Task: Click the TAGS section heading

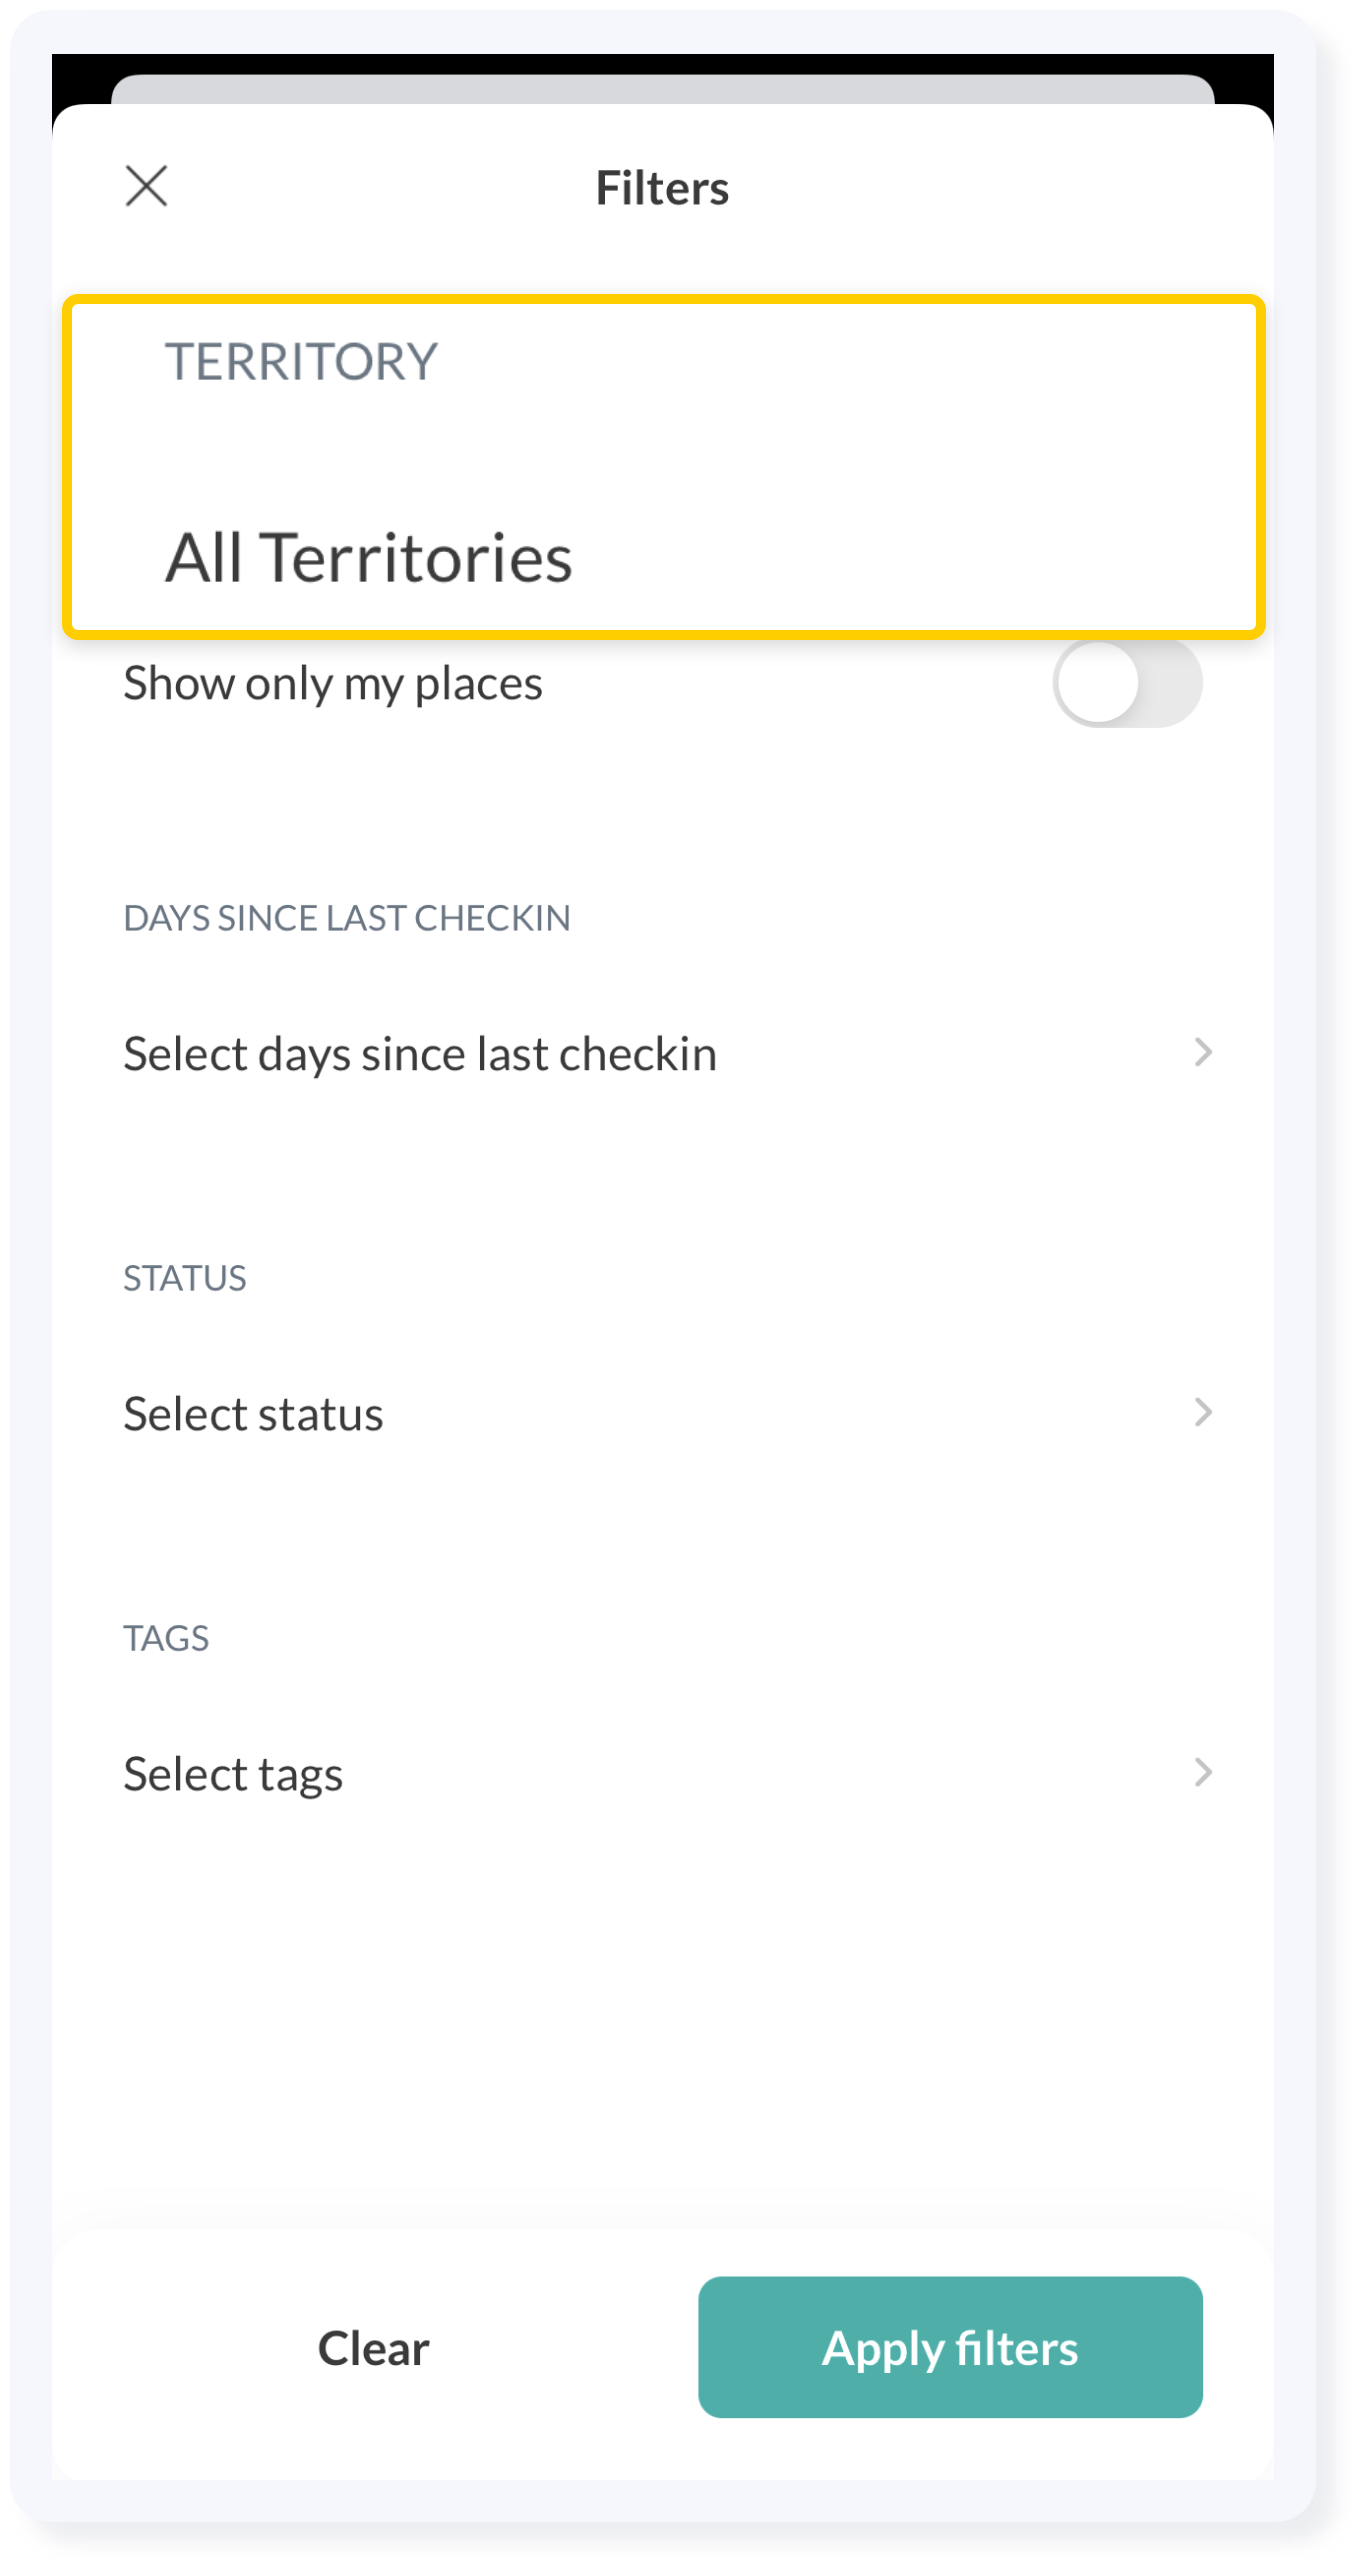Action: pos(166,1638)
